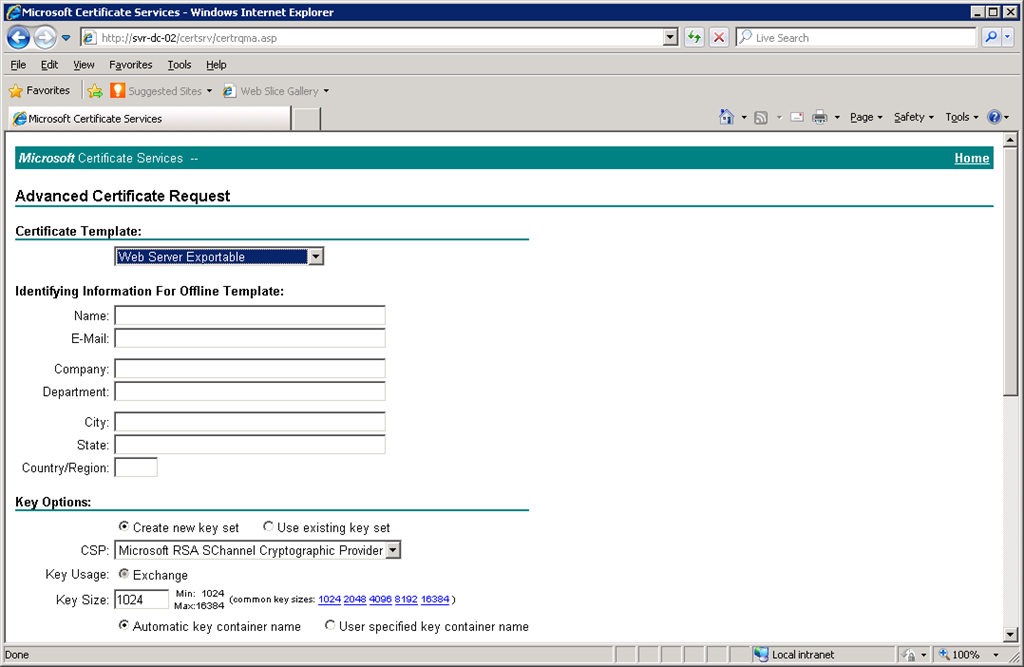Click the Protected Mode lock icon in status bar
Image resolution: width=1024 pixels, height=667 pixels.
pos(908,655)
